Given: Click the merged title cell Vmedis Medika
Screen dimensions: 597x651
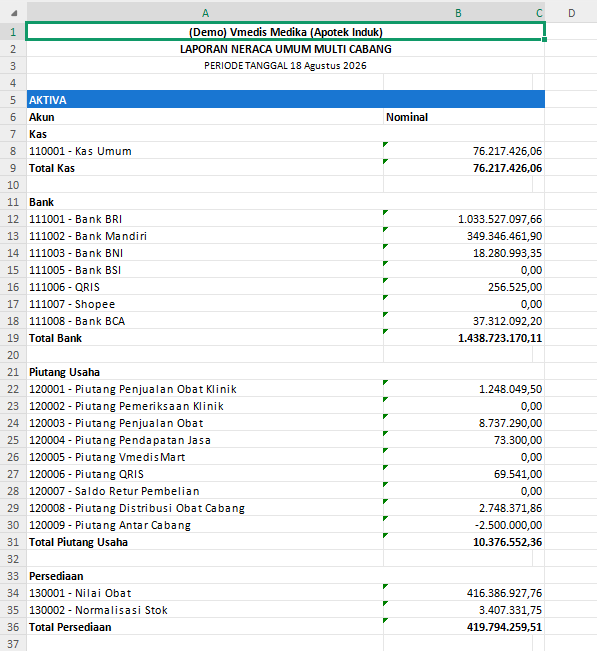Looking at the screenshot, I should click(x=286, y=32).
